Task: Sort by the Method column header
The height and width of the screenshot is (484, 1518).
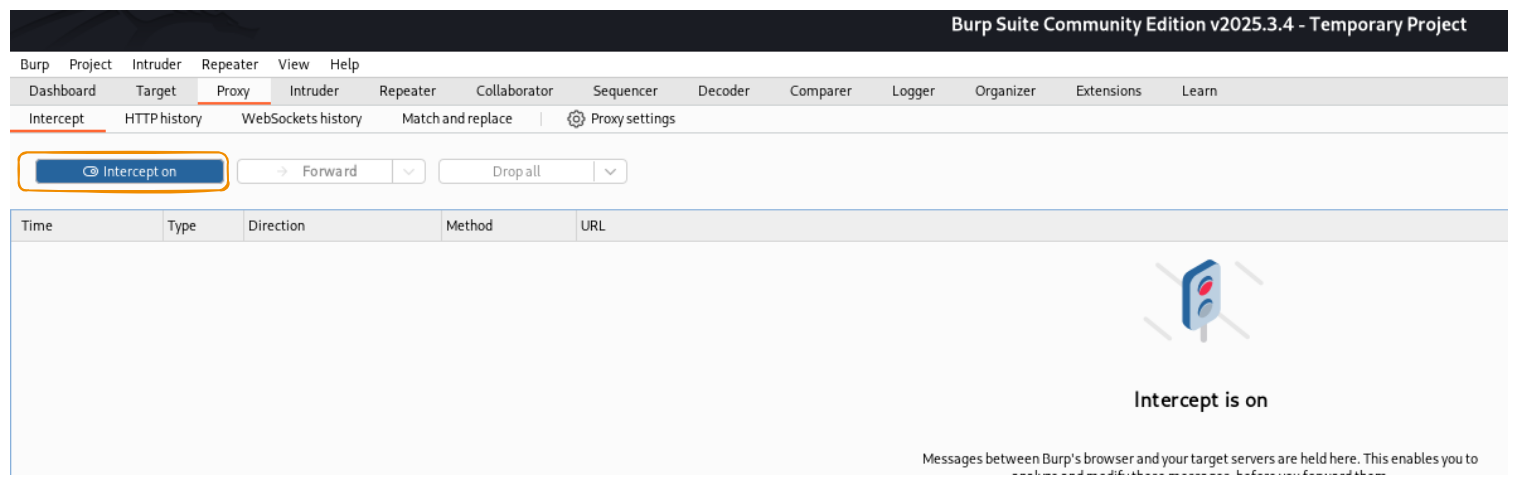Action: pyautogui.click(x=508, y=226)
